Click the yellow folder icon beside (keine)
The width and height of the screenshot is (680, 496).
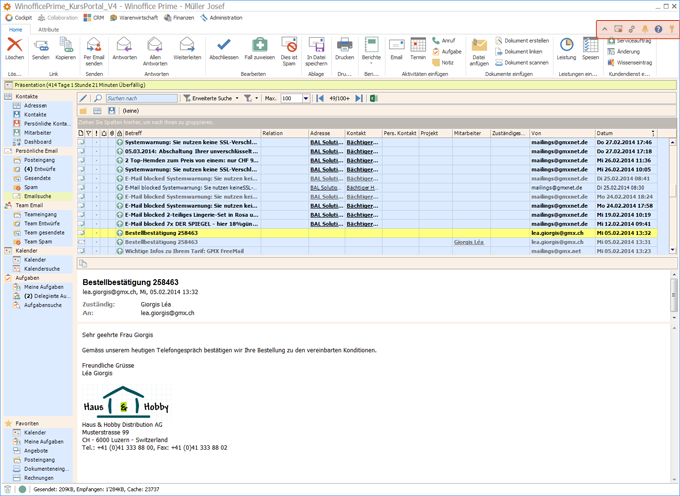tap(83, 111)
